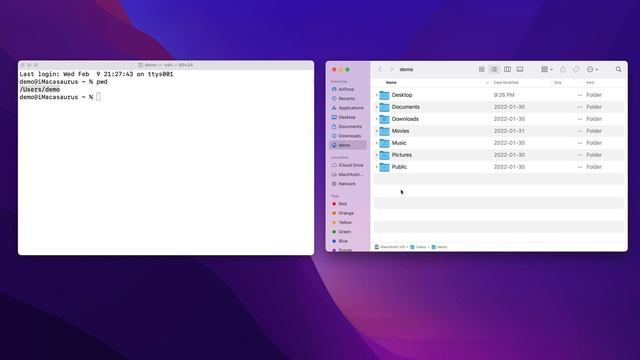Switch Finder to gallery view

pyautogui.click(x=520, y=69)
